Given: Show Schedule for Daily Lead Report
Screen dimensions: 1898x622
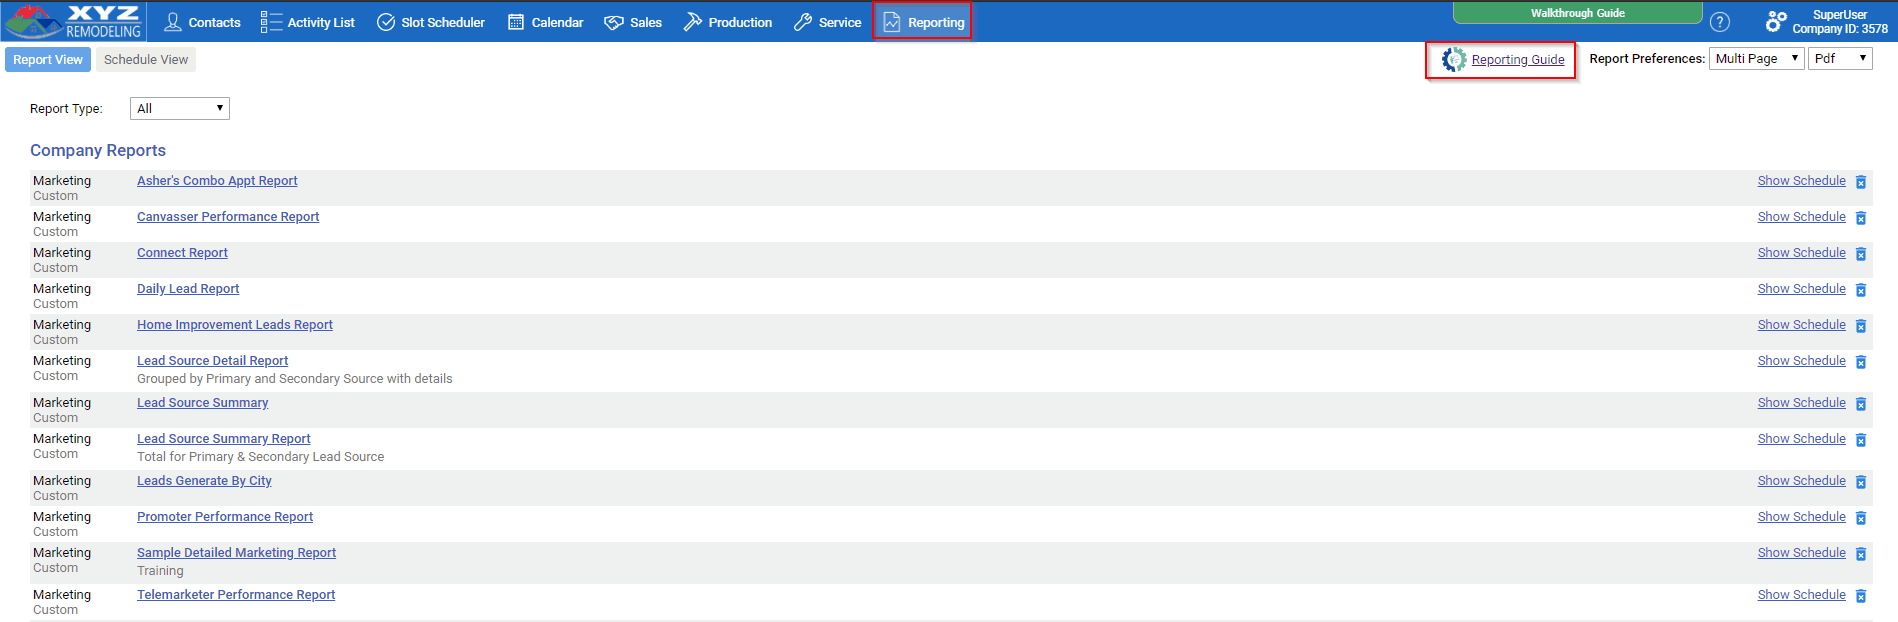Looking at the screenshot, I should (1802, 289).
